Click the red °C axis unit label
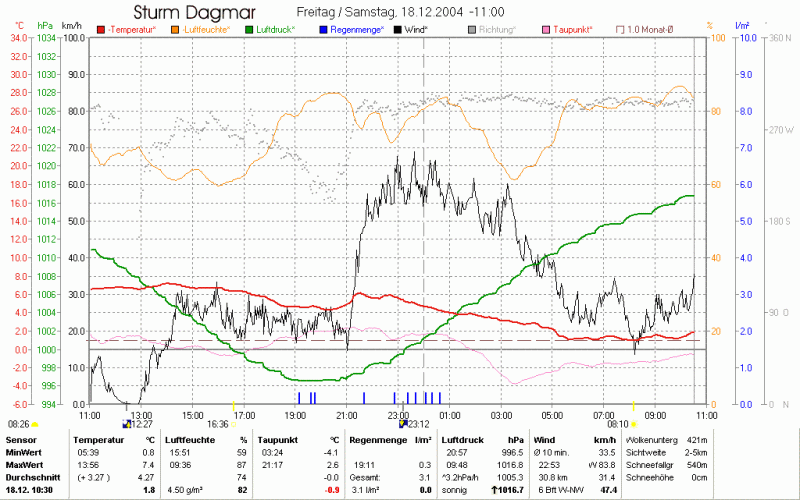 click(x=19, y=25)
